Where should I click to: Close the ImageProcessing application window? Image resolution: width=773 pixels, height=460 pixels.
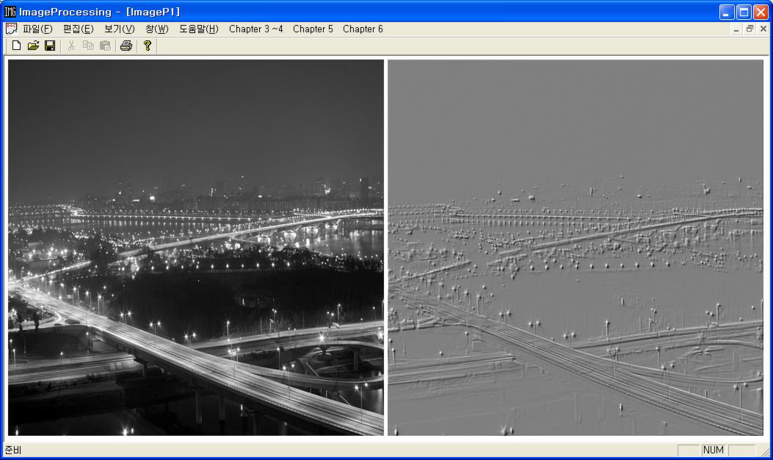tap(761, 12)
